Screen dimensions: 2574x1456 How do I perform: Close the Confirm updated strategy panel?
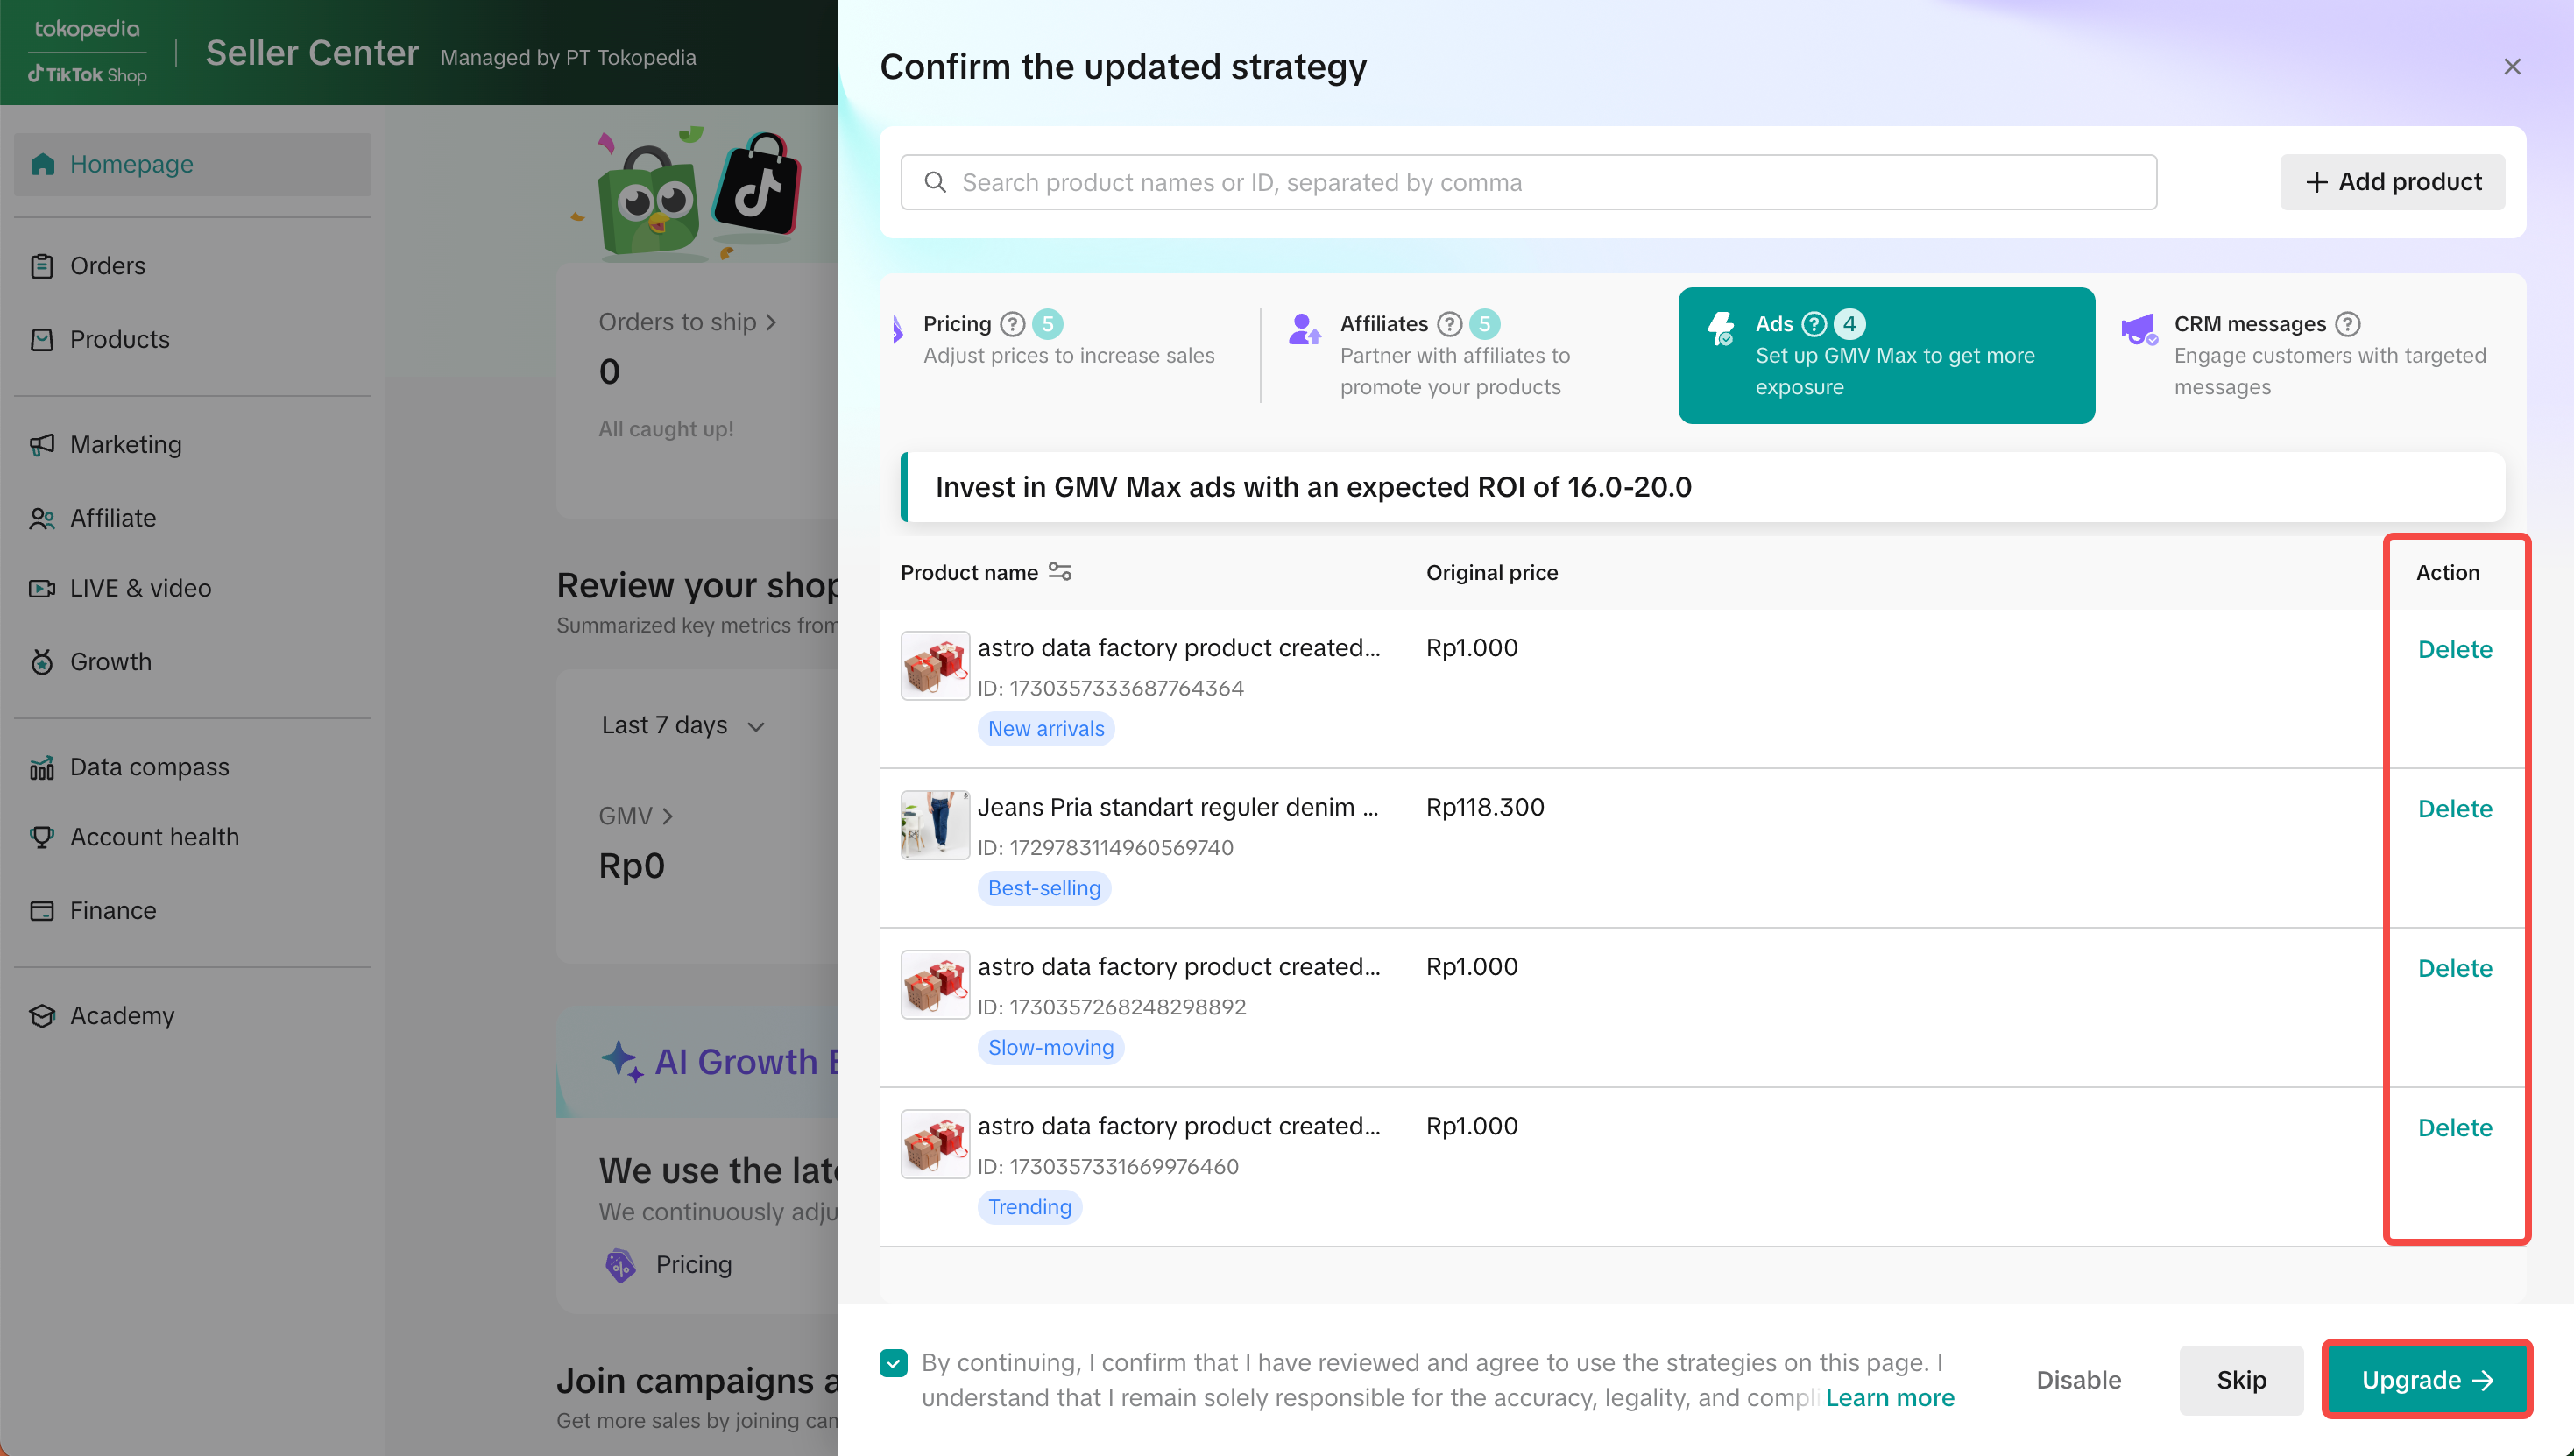[x=2511, y=67]
